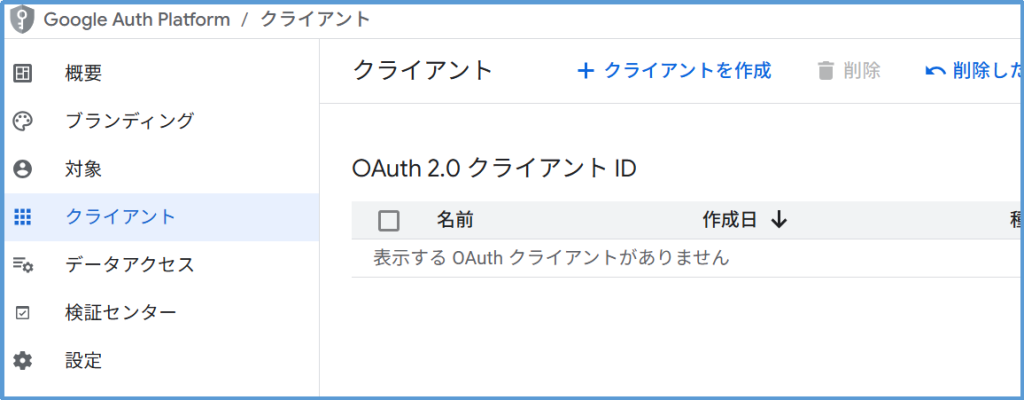
Task: Click the クライアント grid icon in sidebar
Action: coord(22,217)
